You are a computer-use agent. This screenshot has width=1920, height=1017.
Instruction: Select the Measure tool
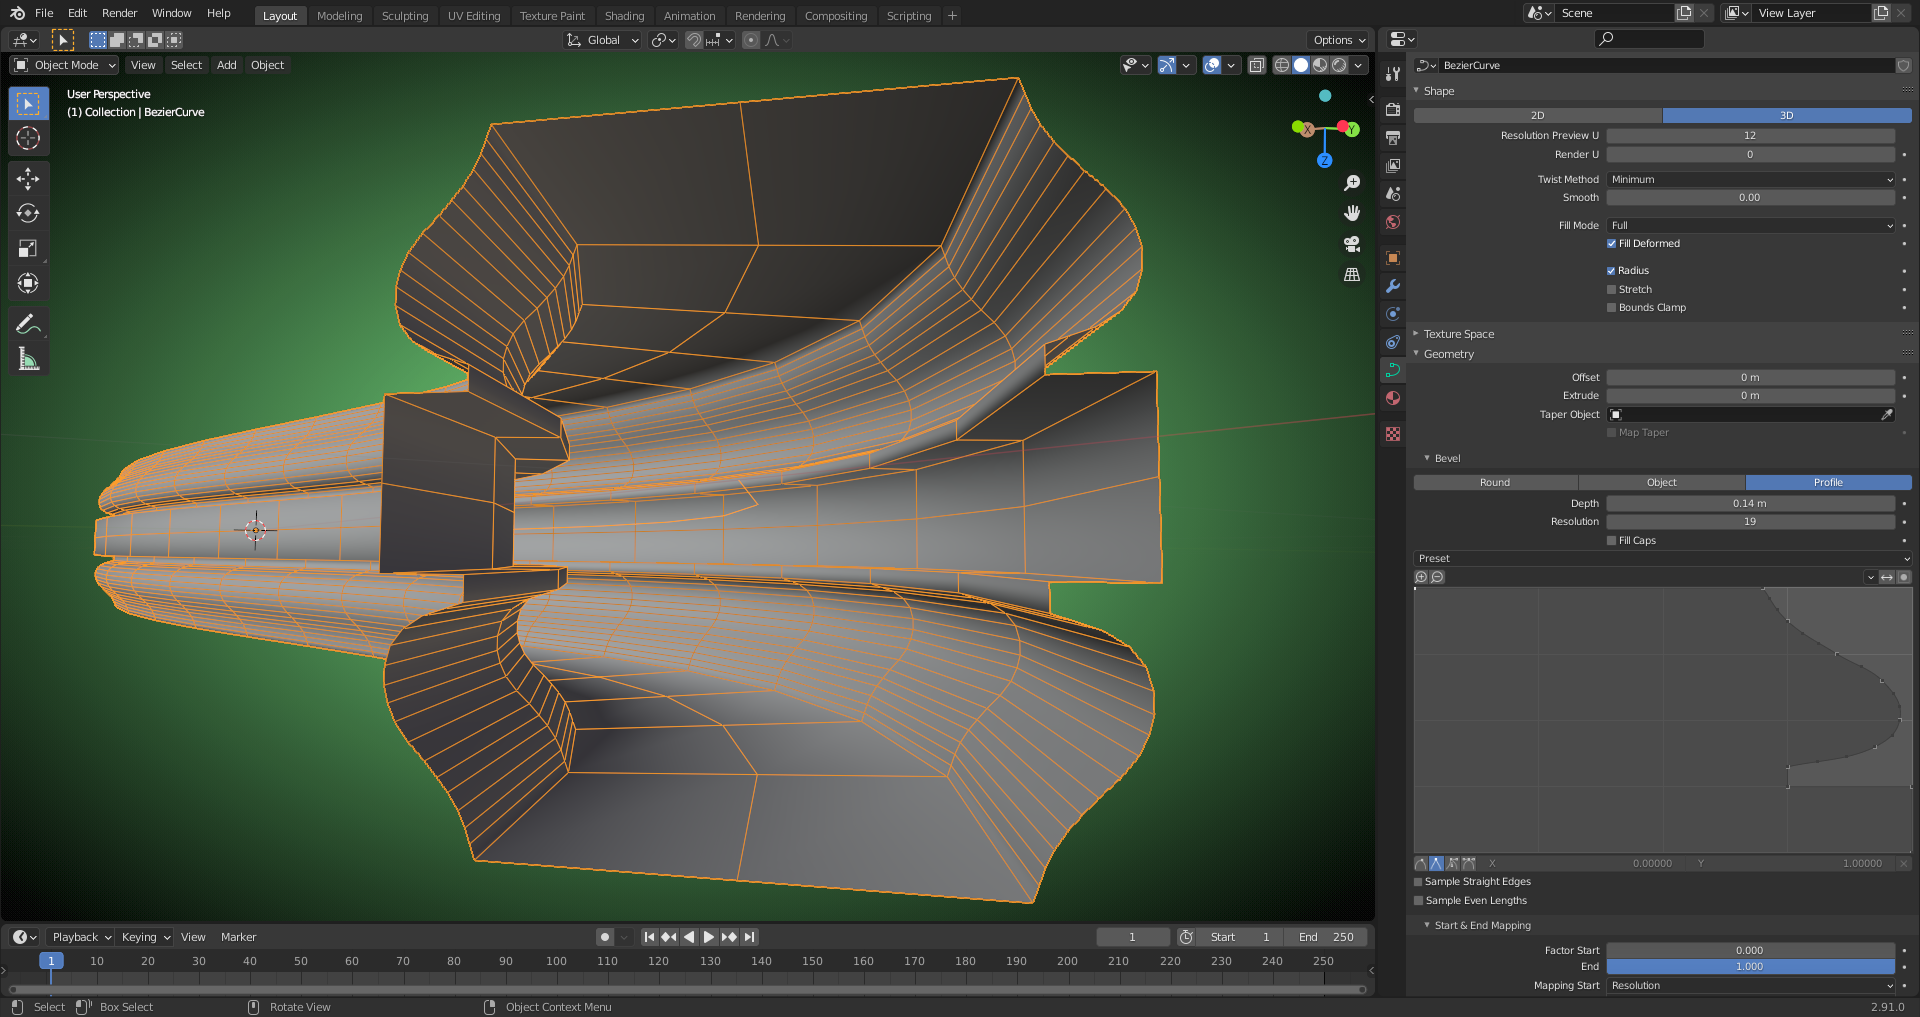tap(28, 359)
